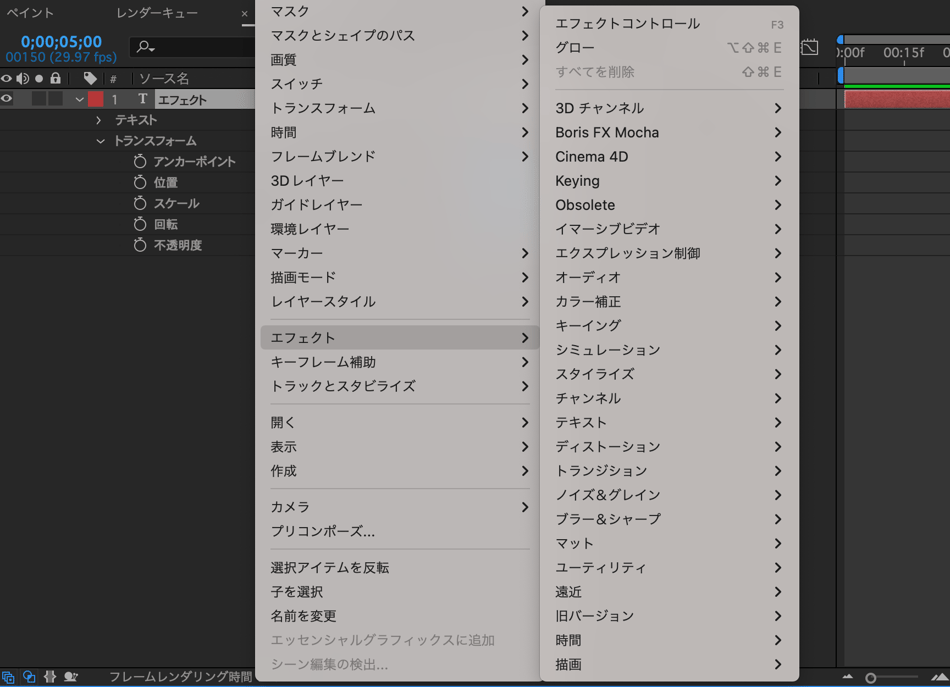
Task: Expand the テキスト property group
Action: [99, 120]
